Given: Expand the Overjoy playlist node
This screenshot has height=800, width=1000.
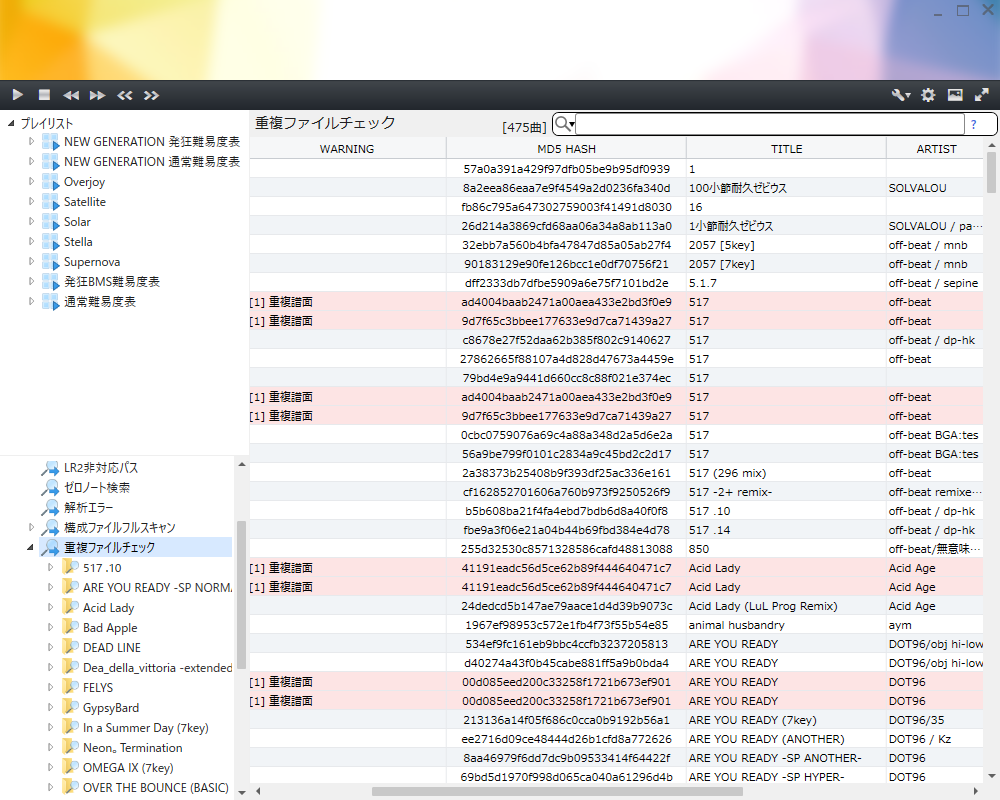Looking at the screenshot, I should pyautogui.click(x=31, y=182).
